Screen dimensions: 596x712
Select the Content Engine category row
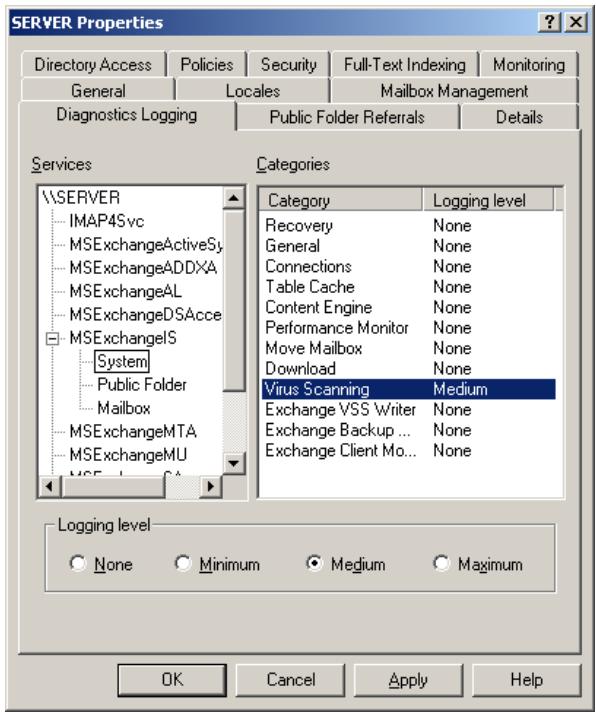click(409, 307)
